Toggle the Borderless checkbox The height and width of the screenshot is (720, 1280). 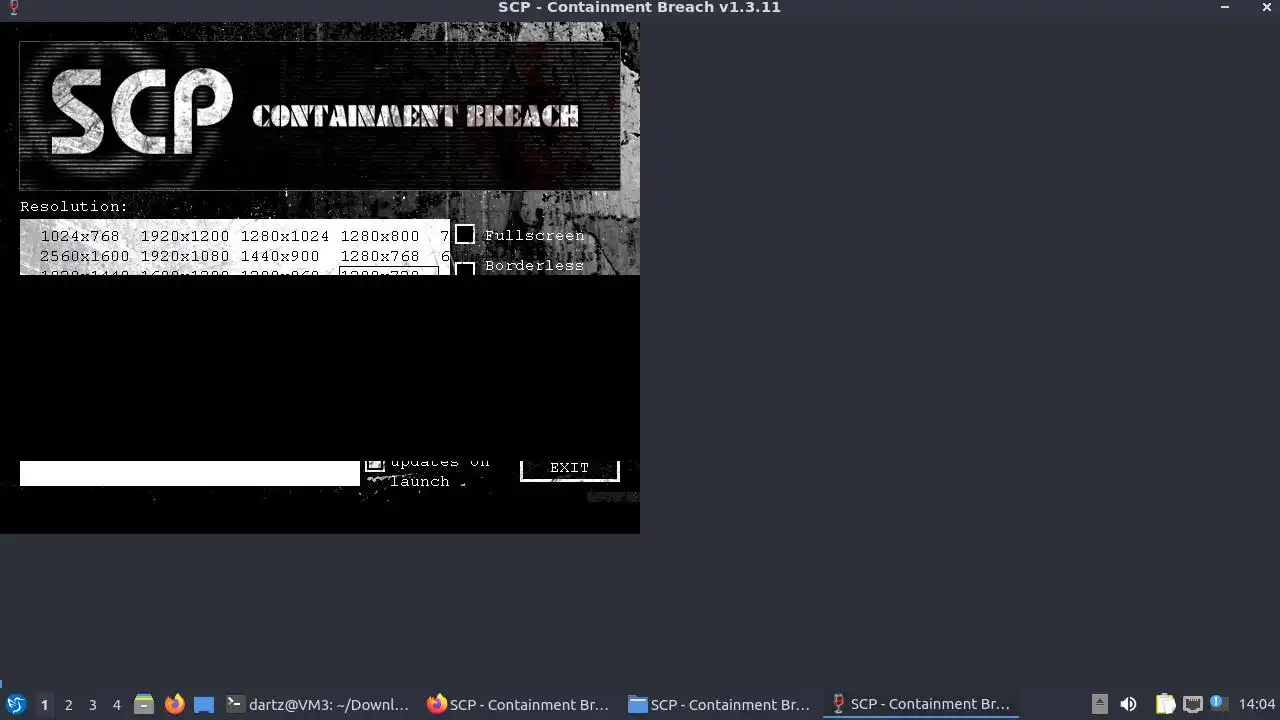click(465, 268)
